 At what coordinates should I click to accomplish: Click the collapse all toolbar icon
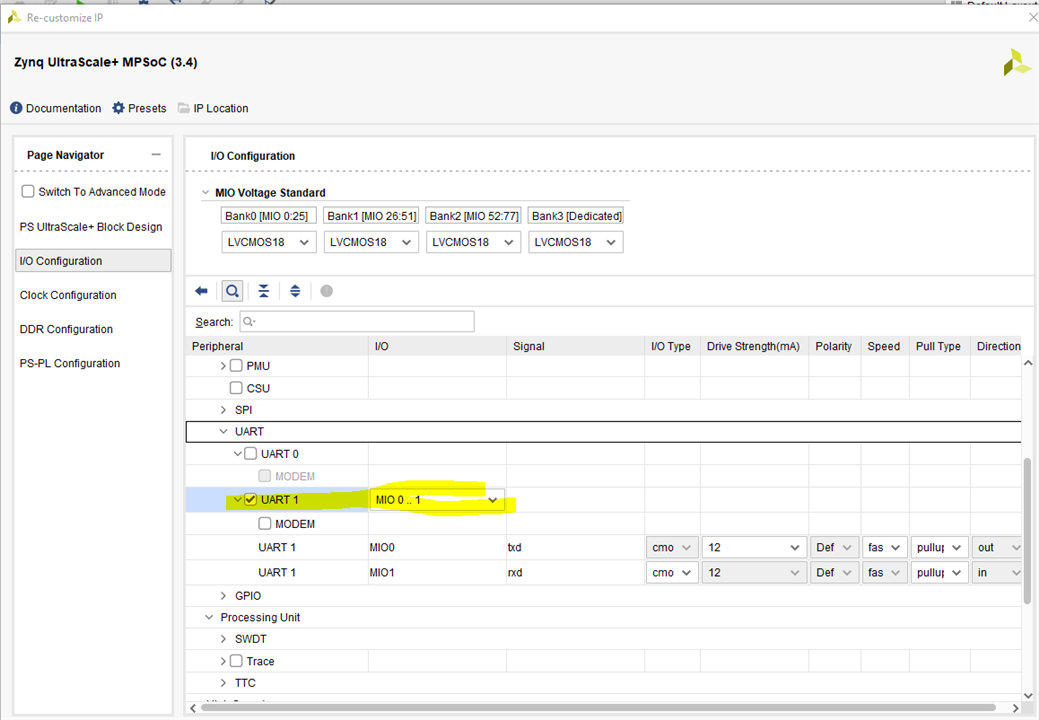pos(263,291)
